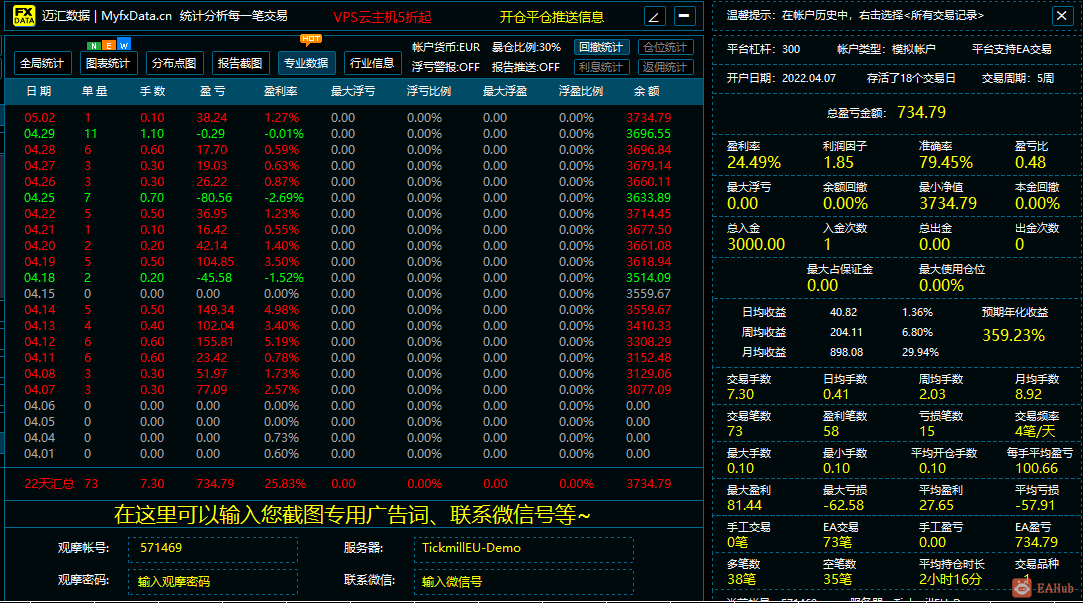Viewport: 1083px width, 603px height.
Task: Open the 全局统计 tab
Action: tap(41, 63)
